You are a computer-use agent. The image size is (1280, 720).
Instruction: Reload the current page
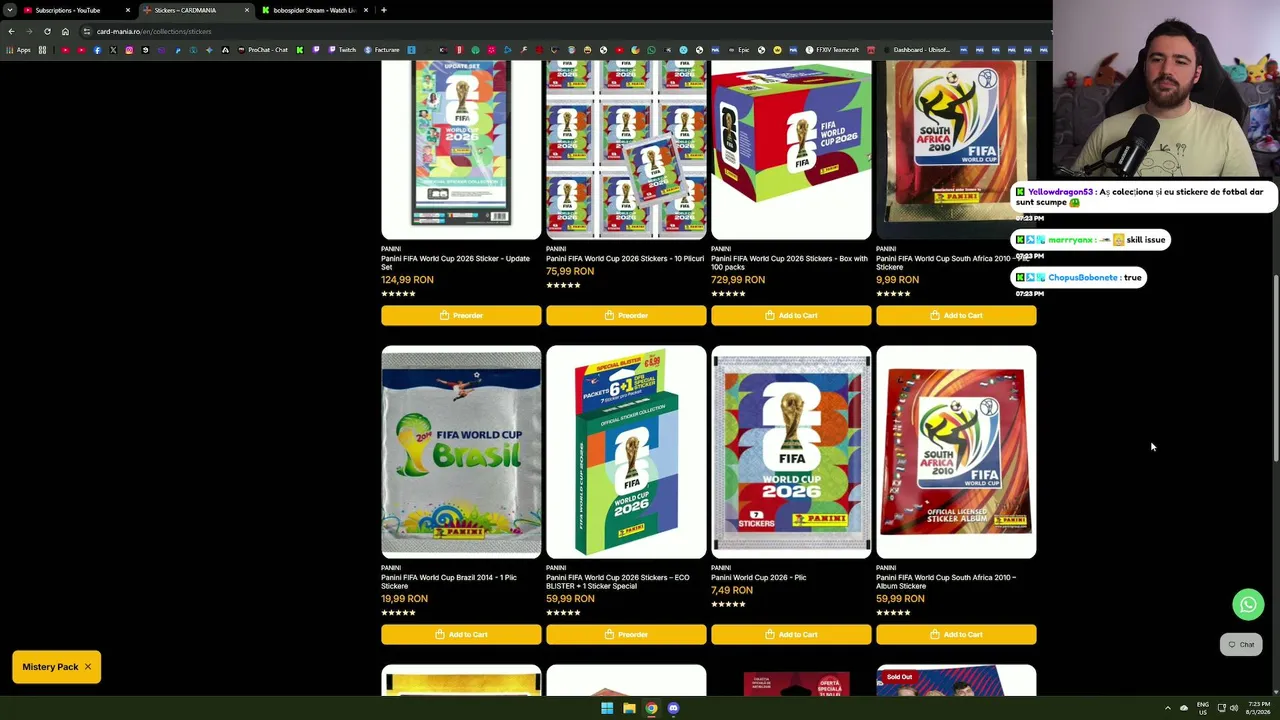pos(47,31)
